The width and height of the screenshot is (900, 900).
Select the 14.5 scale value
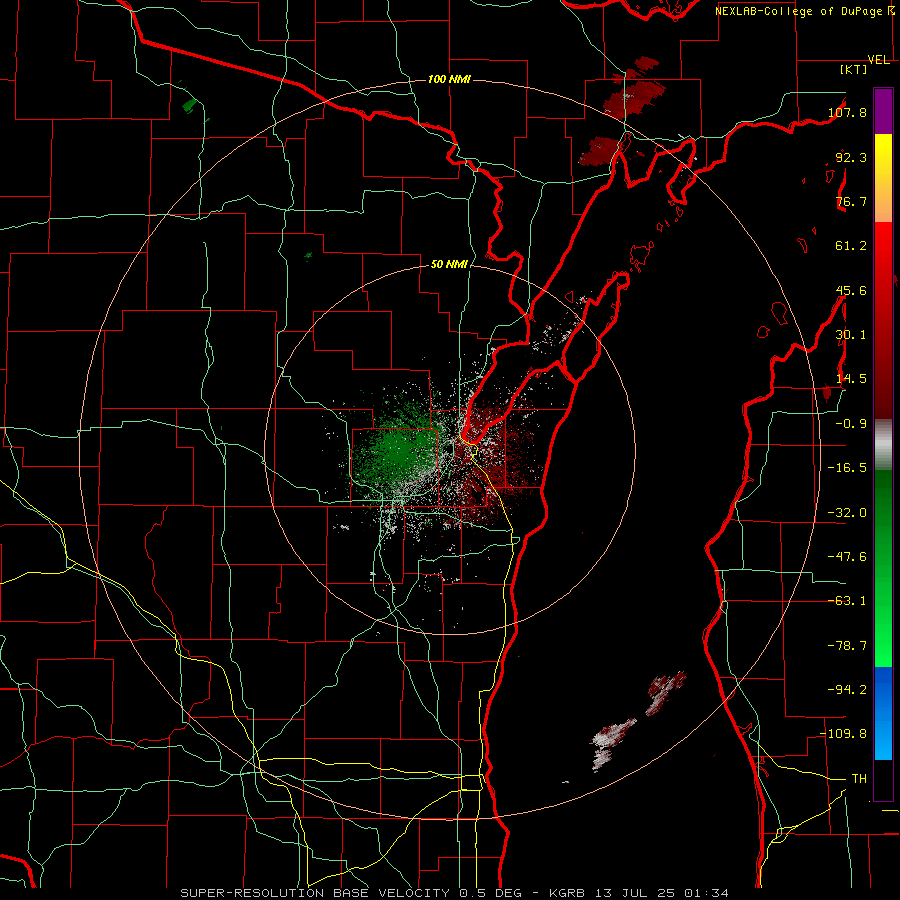click(851, 379)
